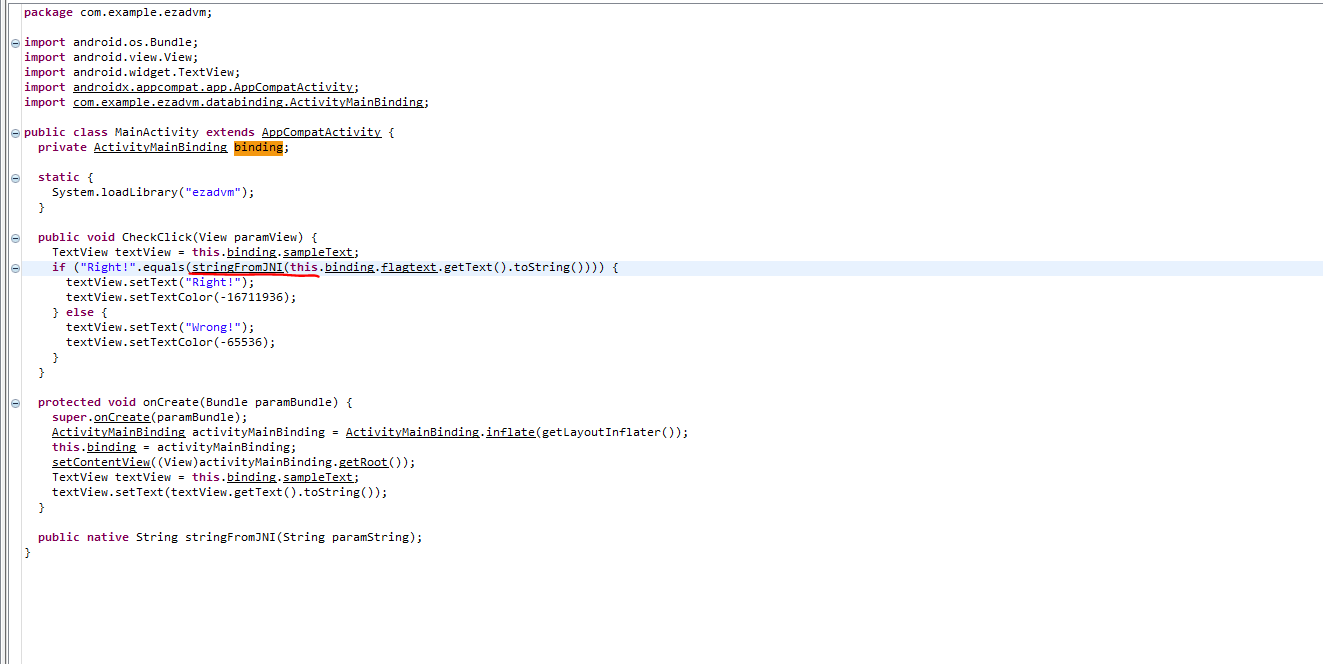This screenshot has width=1323, height=664.
Task: Click the sampleText link in CheckClick
Action: (318, 252)
